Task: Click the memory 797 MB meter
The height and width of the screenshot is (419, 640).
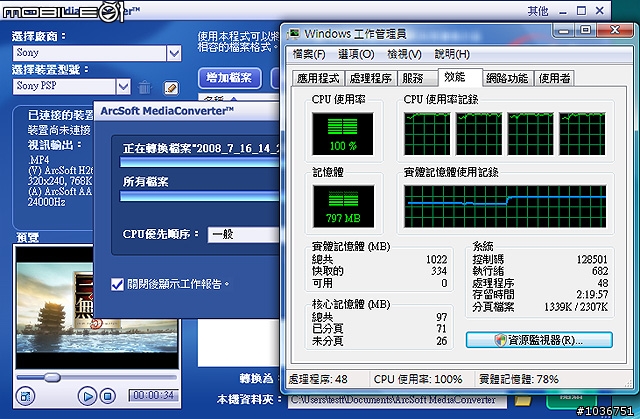Action: click(x=343, y=206)
